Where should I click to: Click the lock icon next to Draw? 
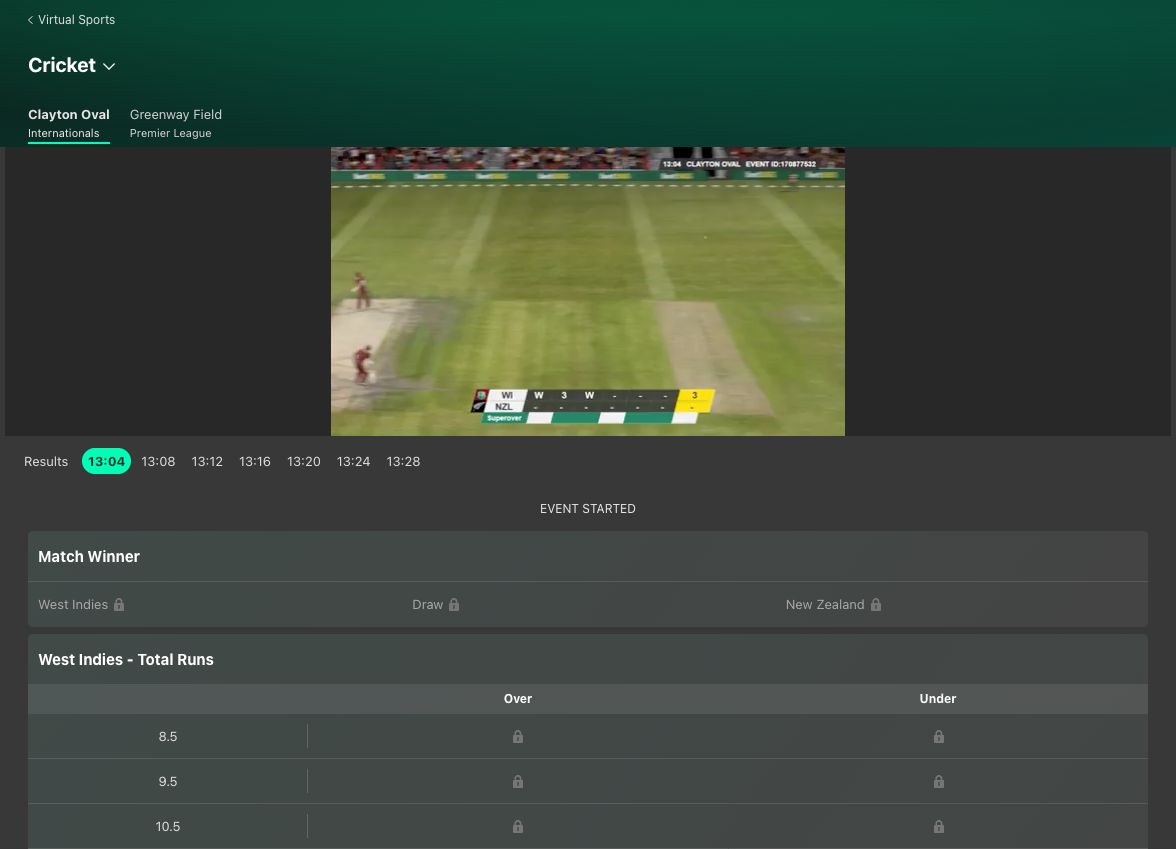(454, 604)
